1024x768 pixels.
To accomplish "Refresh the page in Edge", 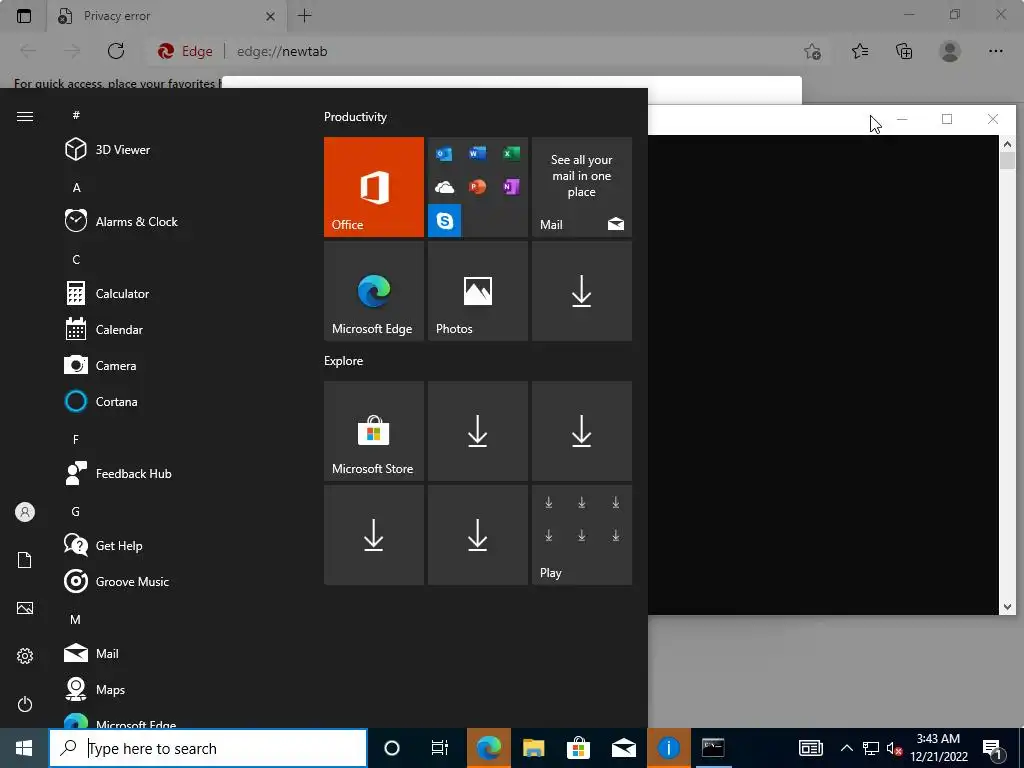I will (x=116, y=51).
